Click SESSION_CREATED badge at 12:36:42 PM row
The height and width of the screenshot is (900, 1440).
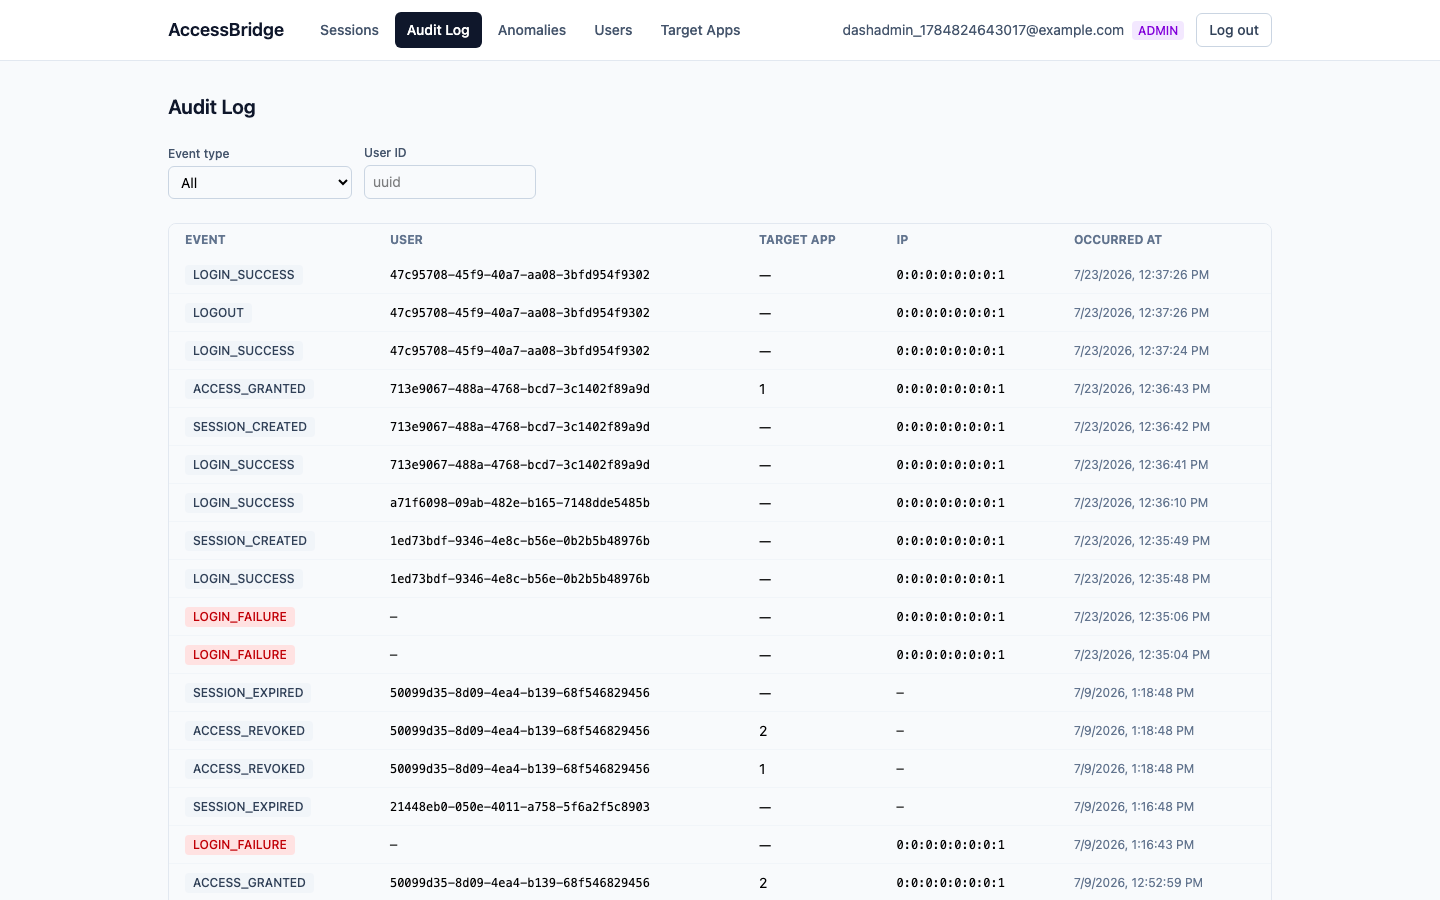tap(250, 427)
